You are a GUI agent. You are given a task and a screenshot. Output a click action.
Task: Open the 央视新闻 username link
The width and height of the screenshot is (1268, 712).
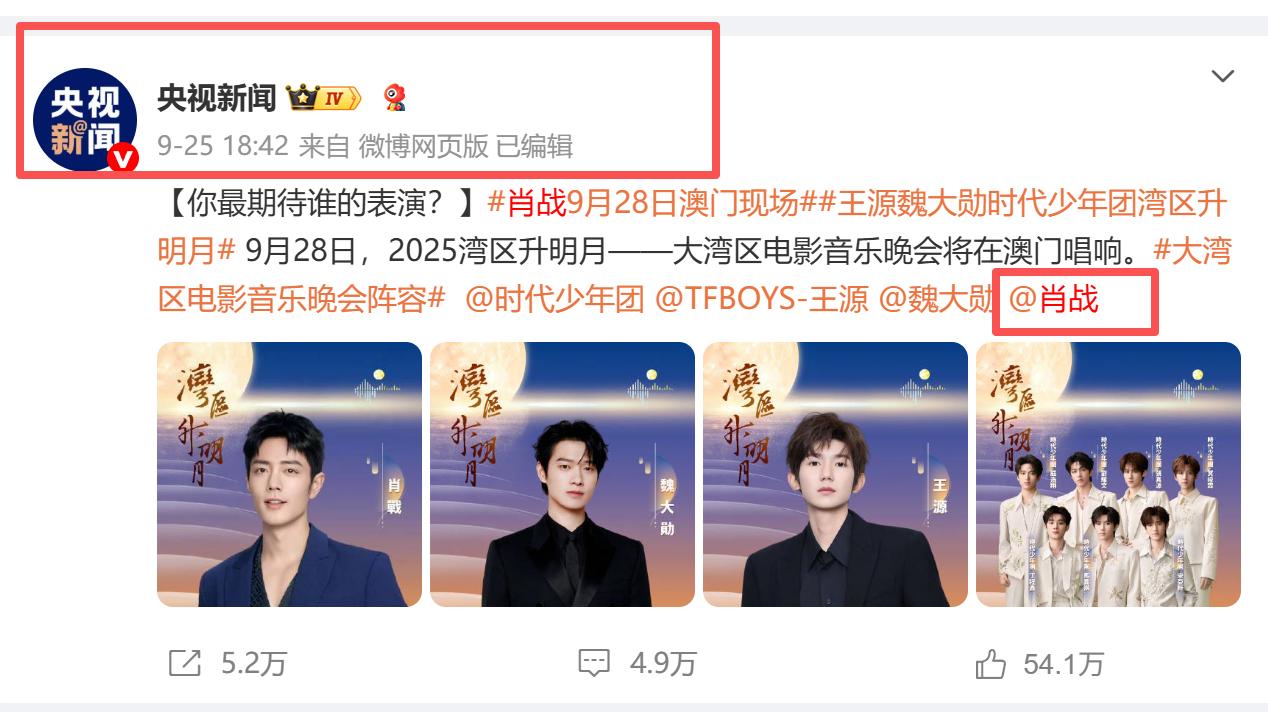click(217, 98)
